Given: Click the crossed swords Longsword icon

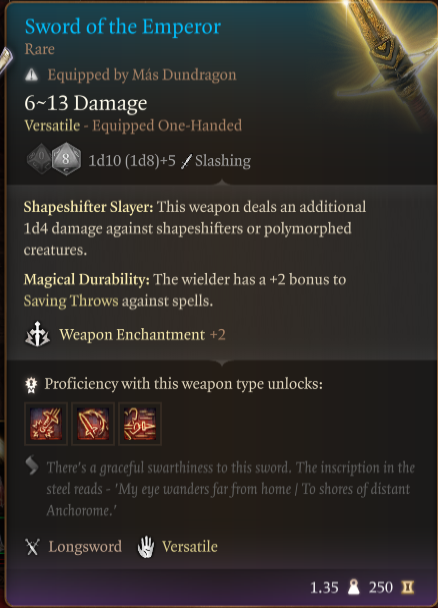Looking at the screenshot, I should pos(33,547).
